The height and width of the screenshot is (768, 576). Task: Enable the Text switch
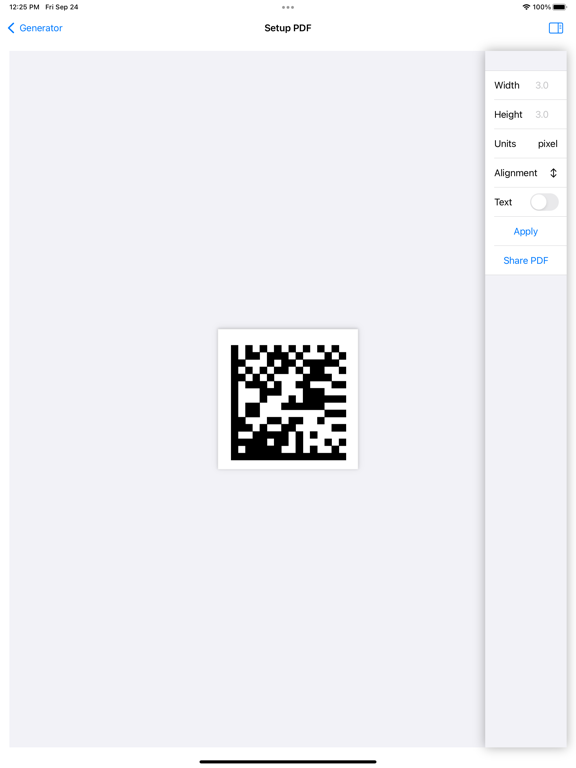coord(544,202)
